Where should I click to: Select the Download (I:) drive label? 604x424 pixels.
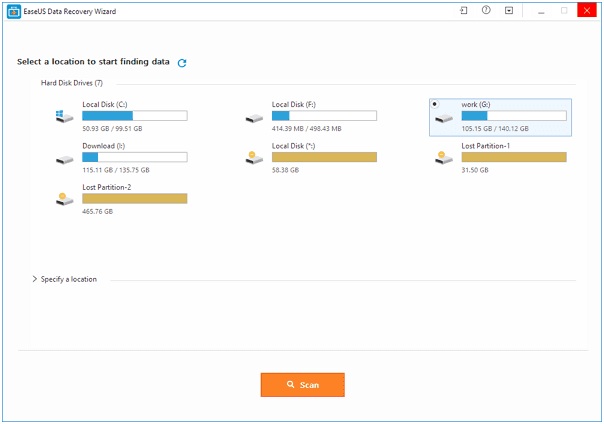point(103,146)
